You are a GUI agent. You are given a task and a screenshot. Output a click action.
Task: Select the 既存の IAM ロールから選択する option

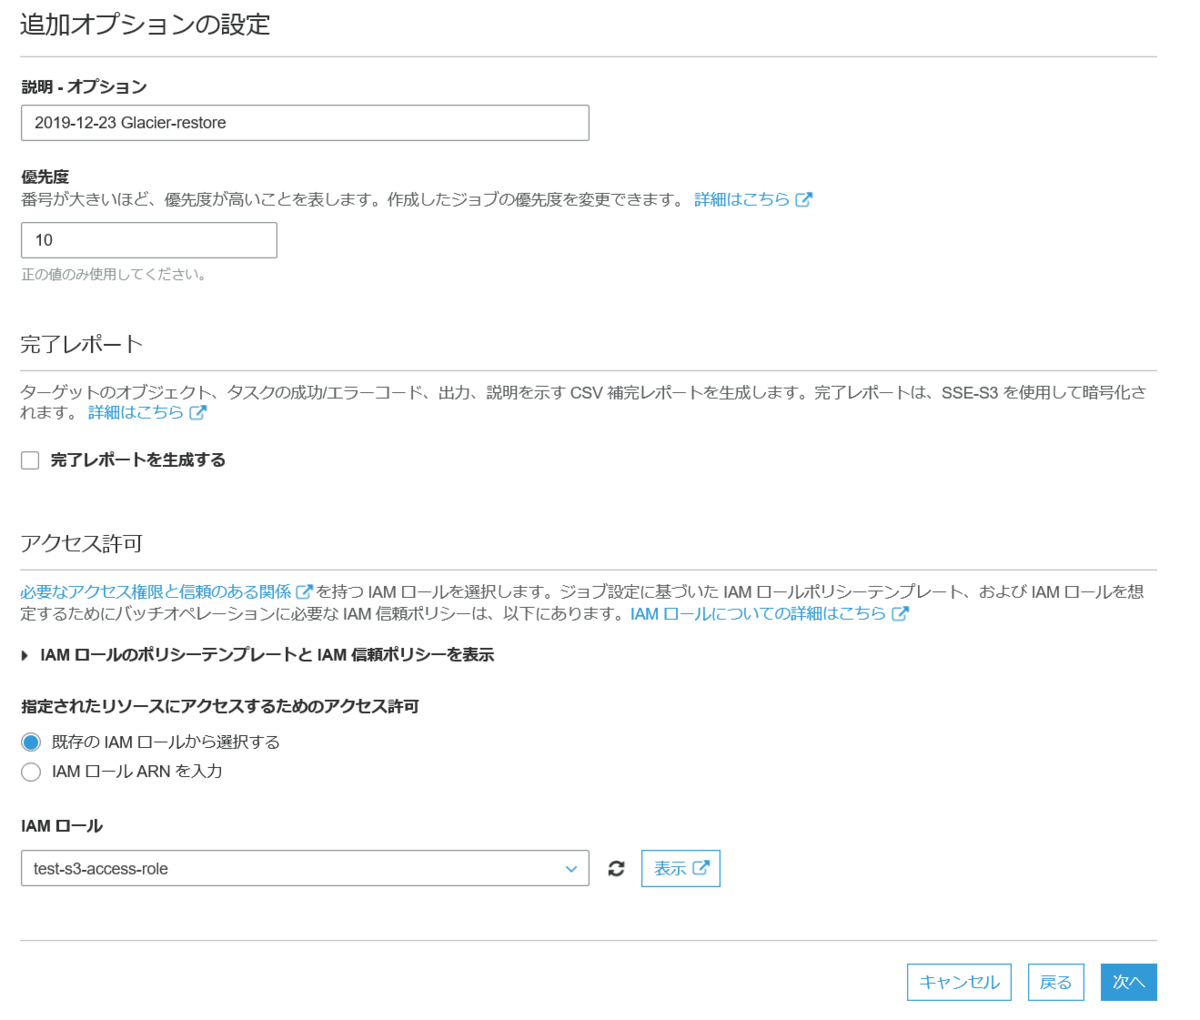coord(31,742)
